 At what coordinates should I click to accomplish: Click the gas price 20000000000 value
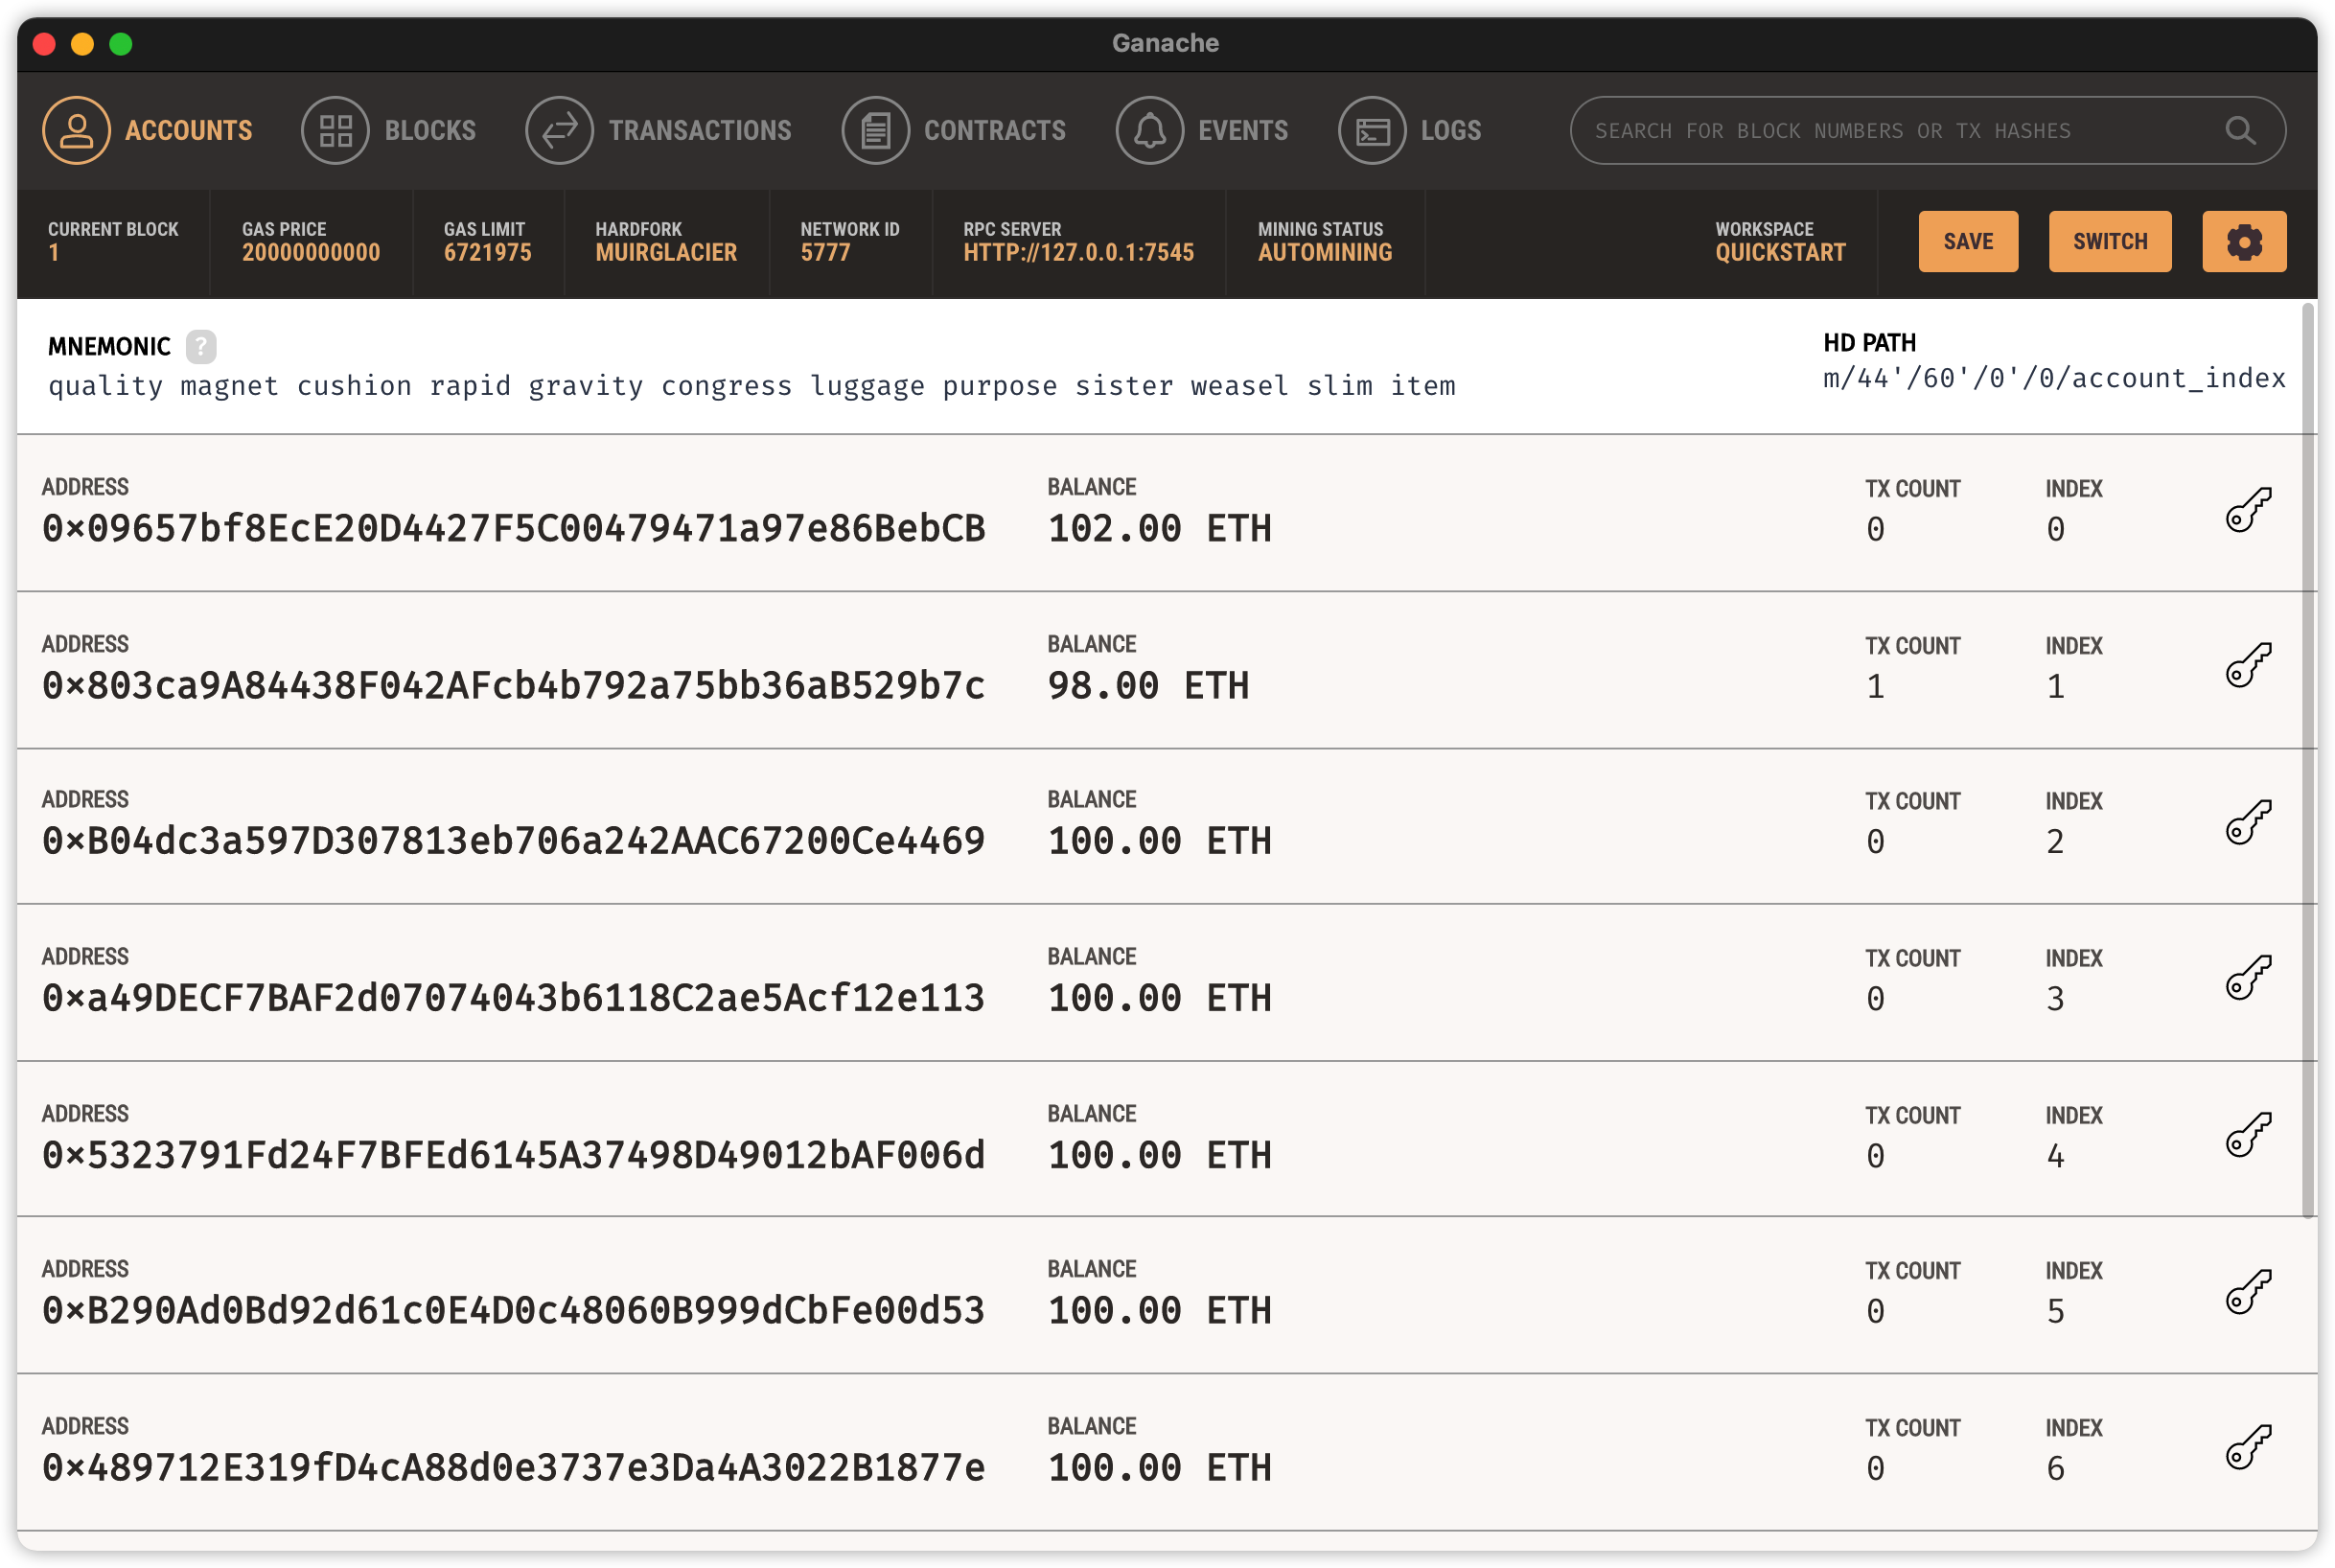311,253
